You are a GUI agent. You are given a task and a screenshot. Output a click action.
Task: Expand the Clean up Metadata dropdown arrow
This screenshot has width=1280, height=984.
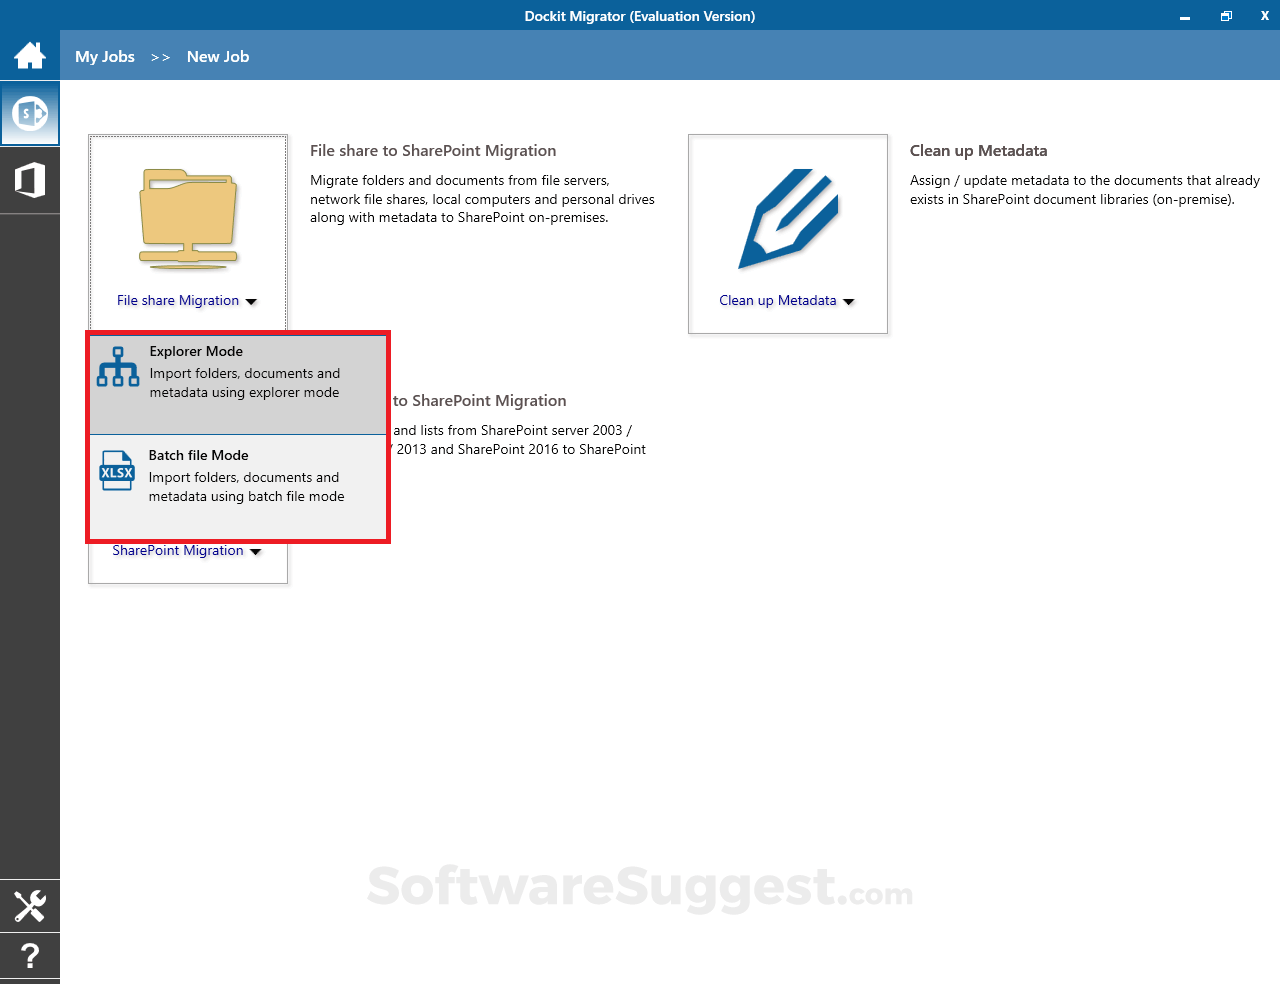[x=849, y=301]
